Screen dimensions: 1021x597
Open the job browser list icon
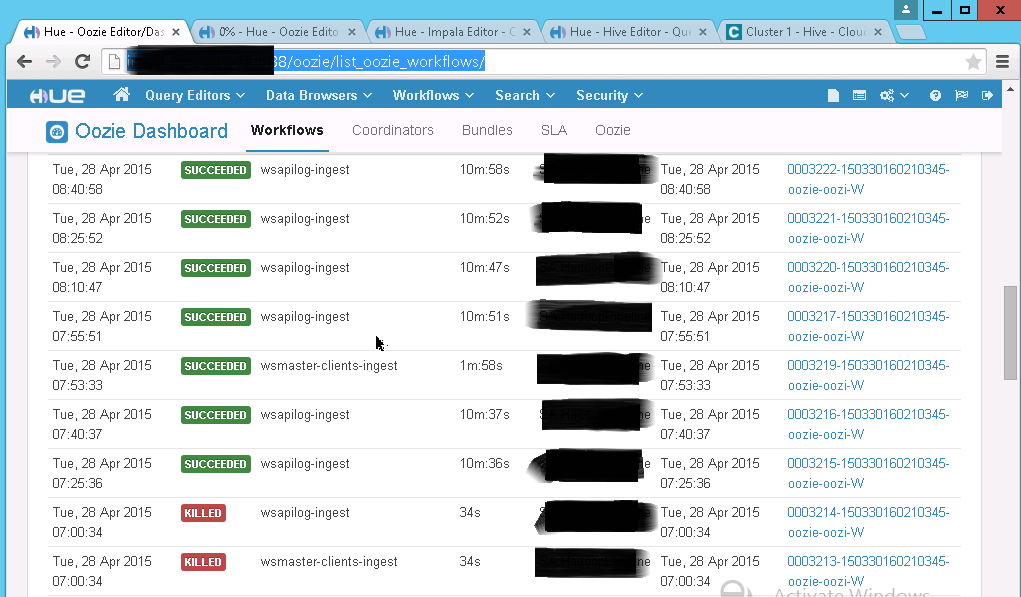tap(859, 96)
